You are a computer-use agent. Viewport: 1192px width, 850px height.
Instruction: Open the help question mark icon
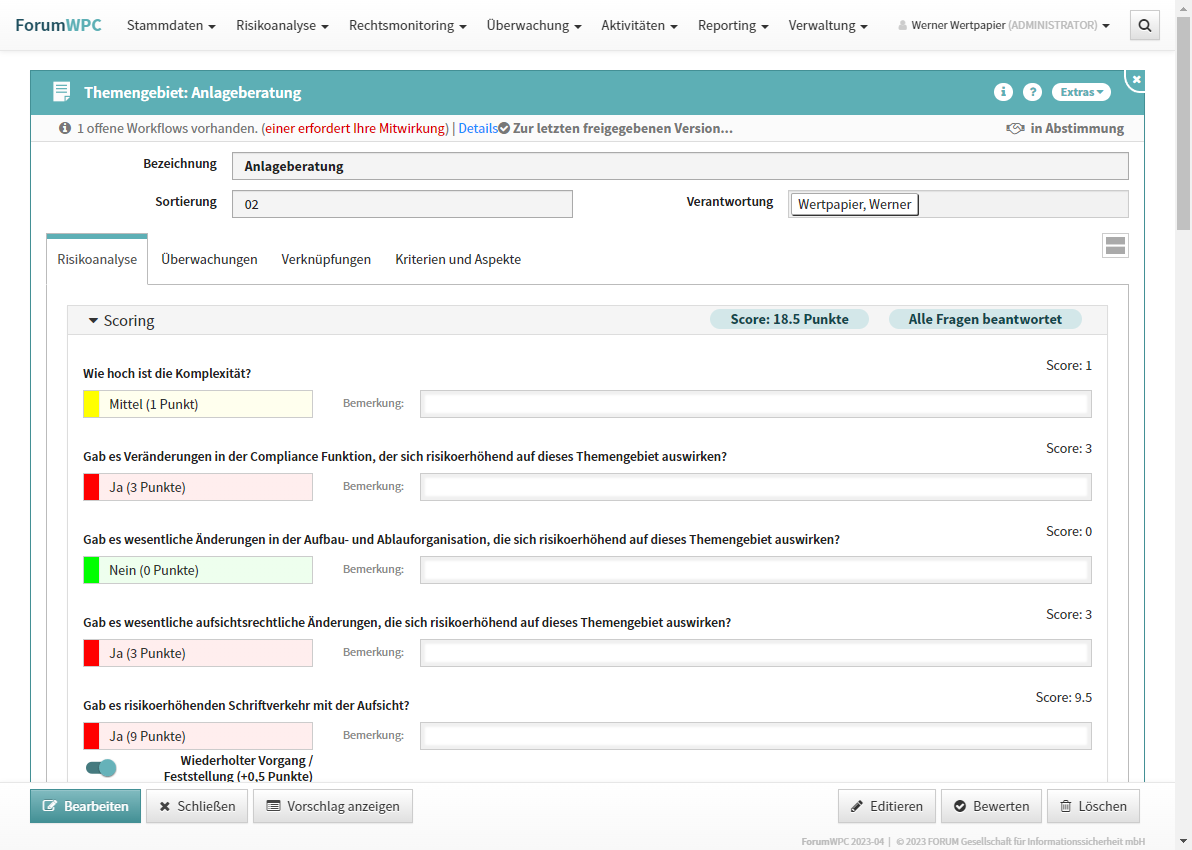[1033, 92]
